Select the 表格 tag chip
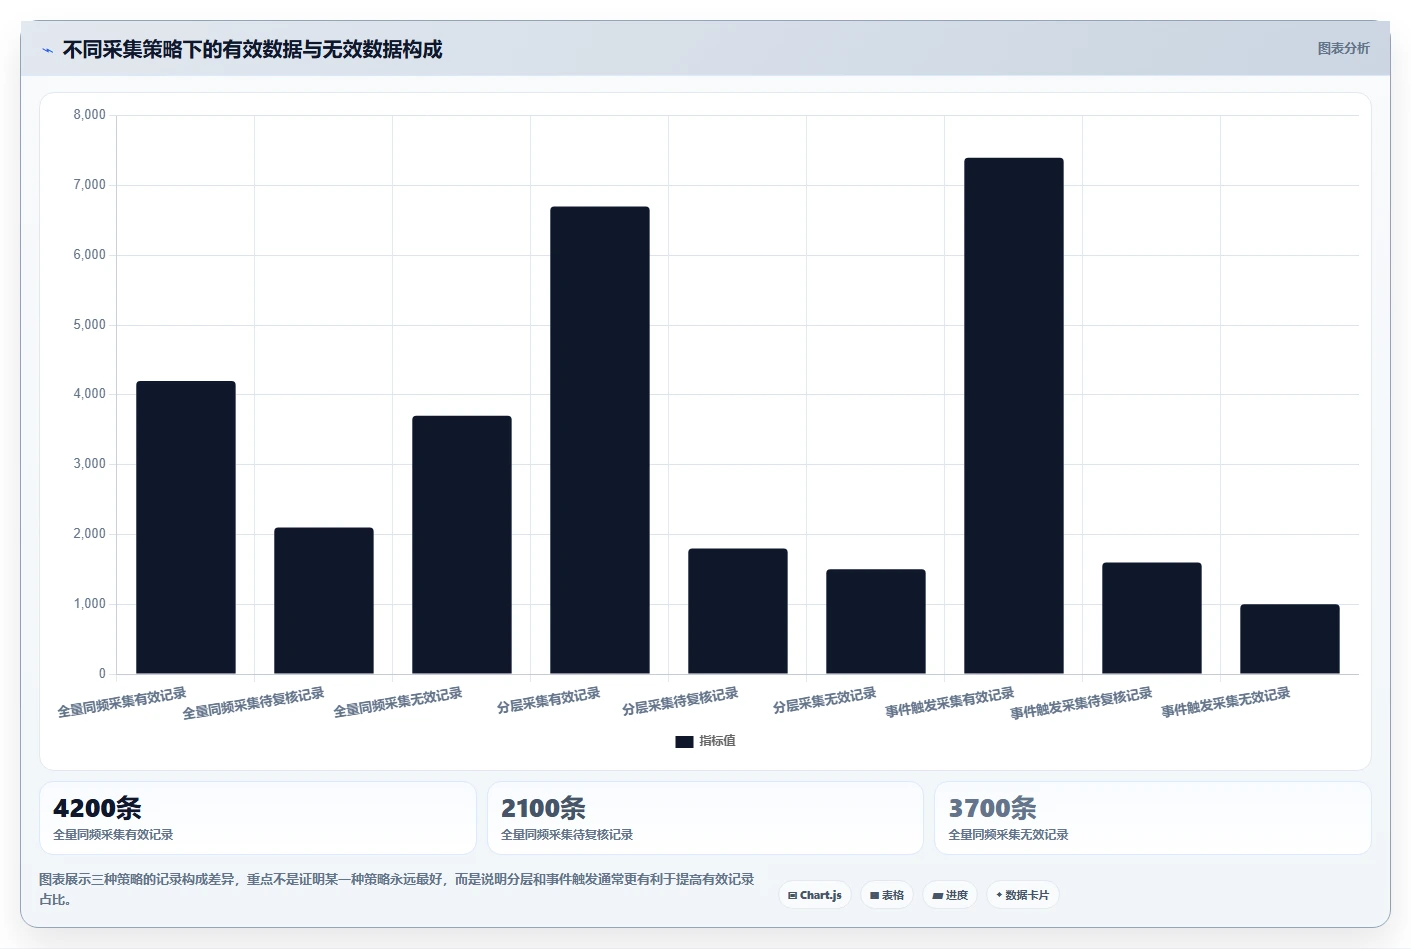 (887, 895)
